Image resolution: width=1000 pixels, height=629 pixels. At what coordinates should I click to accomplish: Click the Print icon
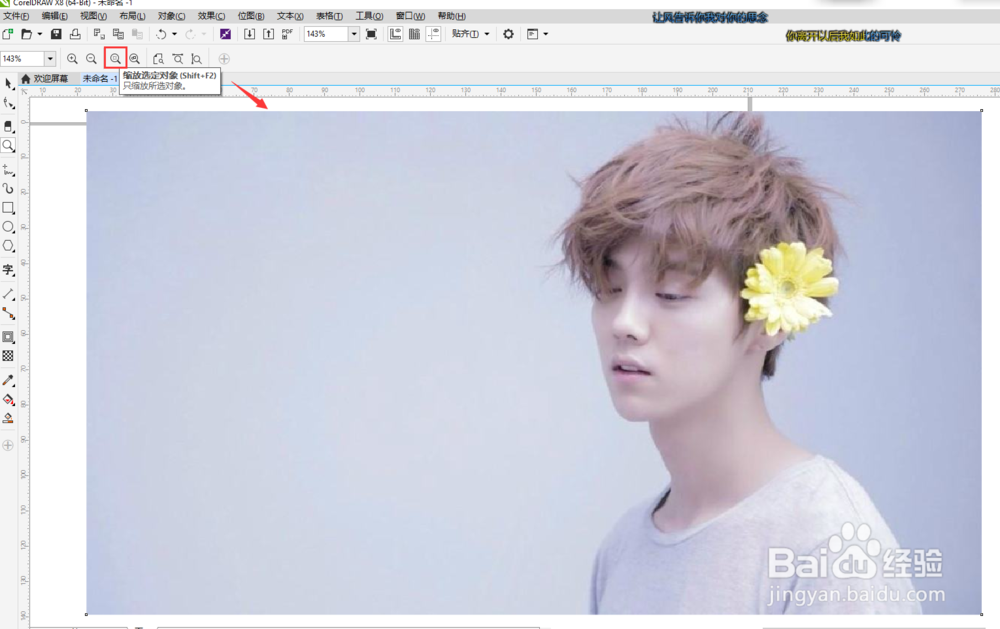tap(75, 34)
